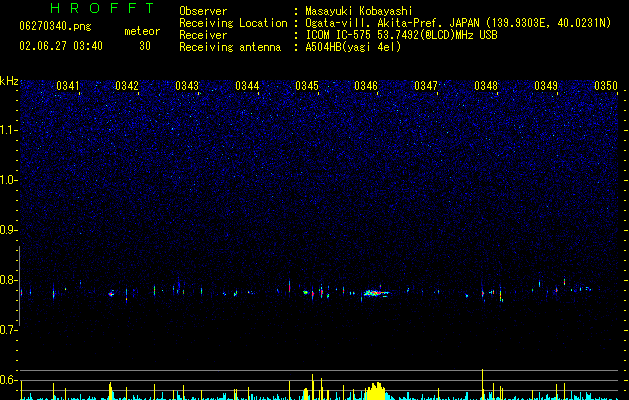Click the date stamp 02.06.27 03:40

(x=61, y=46)
